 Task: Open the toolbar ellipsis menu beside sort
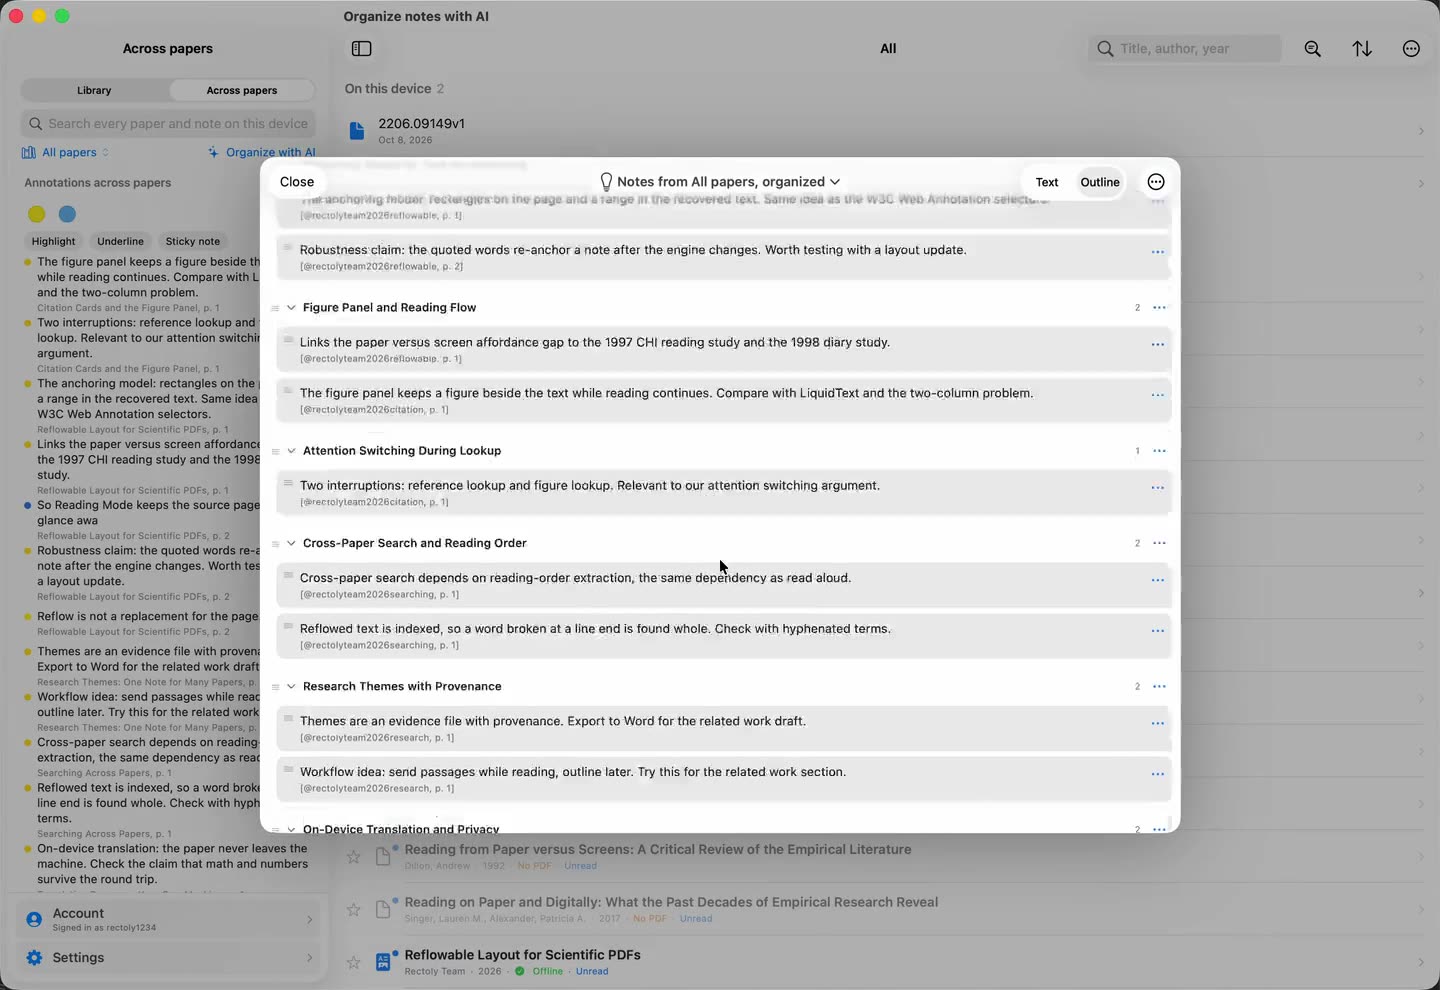pos(1411,49)
